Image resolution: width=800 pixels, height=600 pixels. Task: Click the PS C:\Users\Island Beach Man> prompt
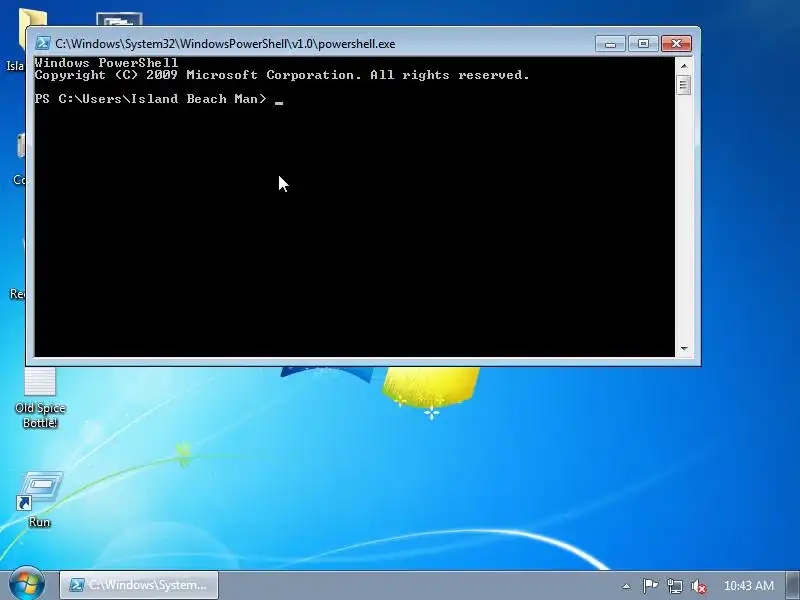click(x=151, y=99)
